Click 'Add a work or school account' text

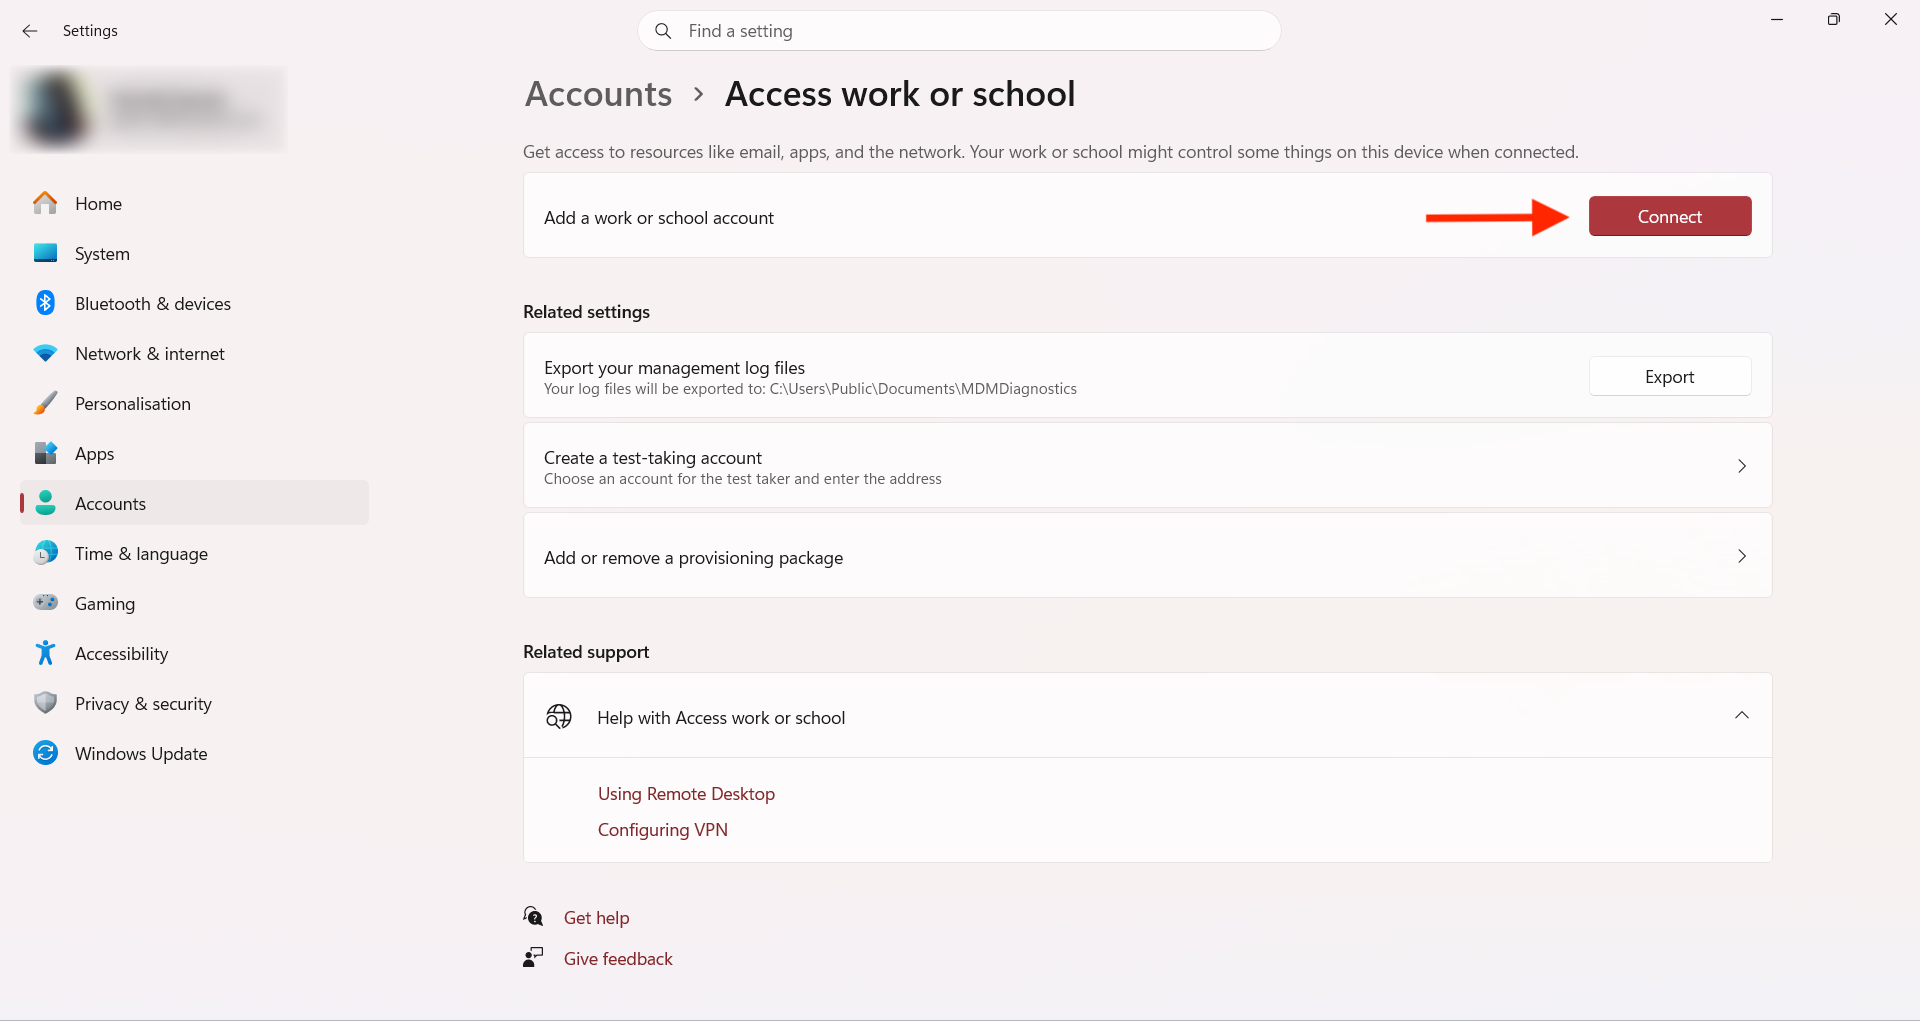[659, 218]
